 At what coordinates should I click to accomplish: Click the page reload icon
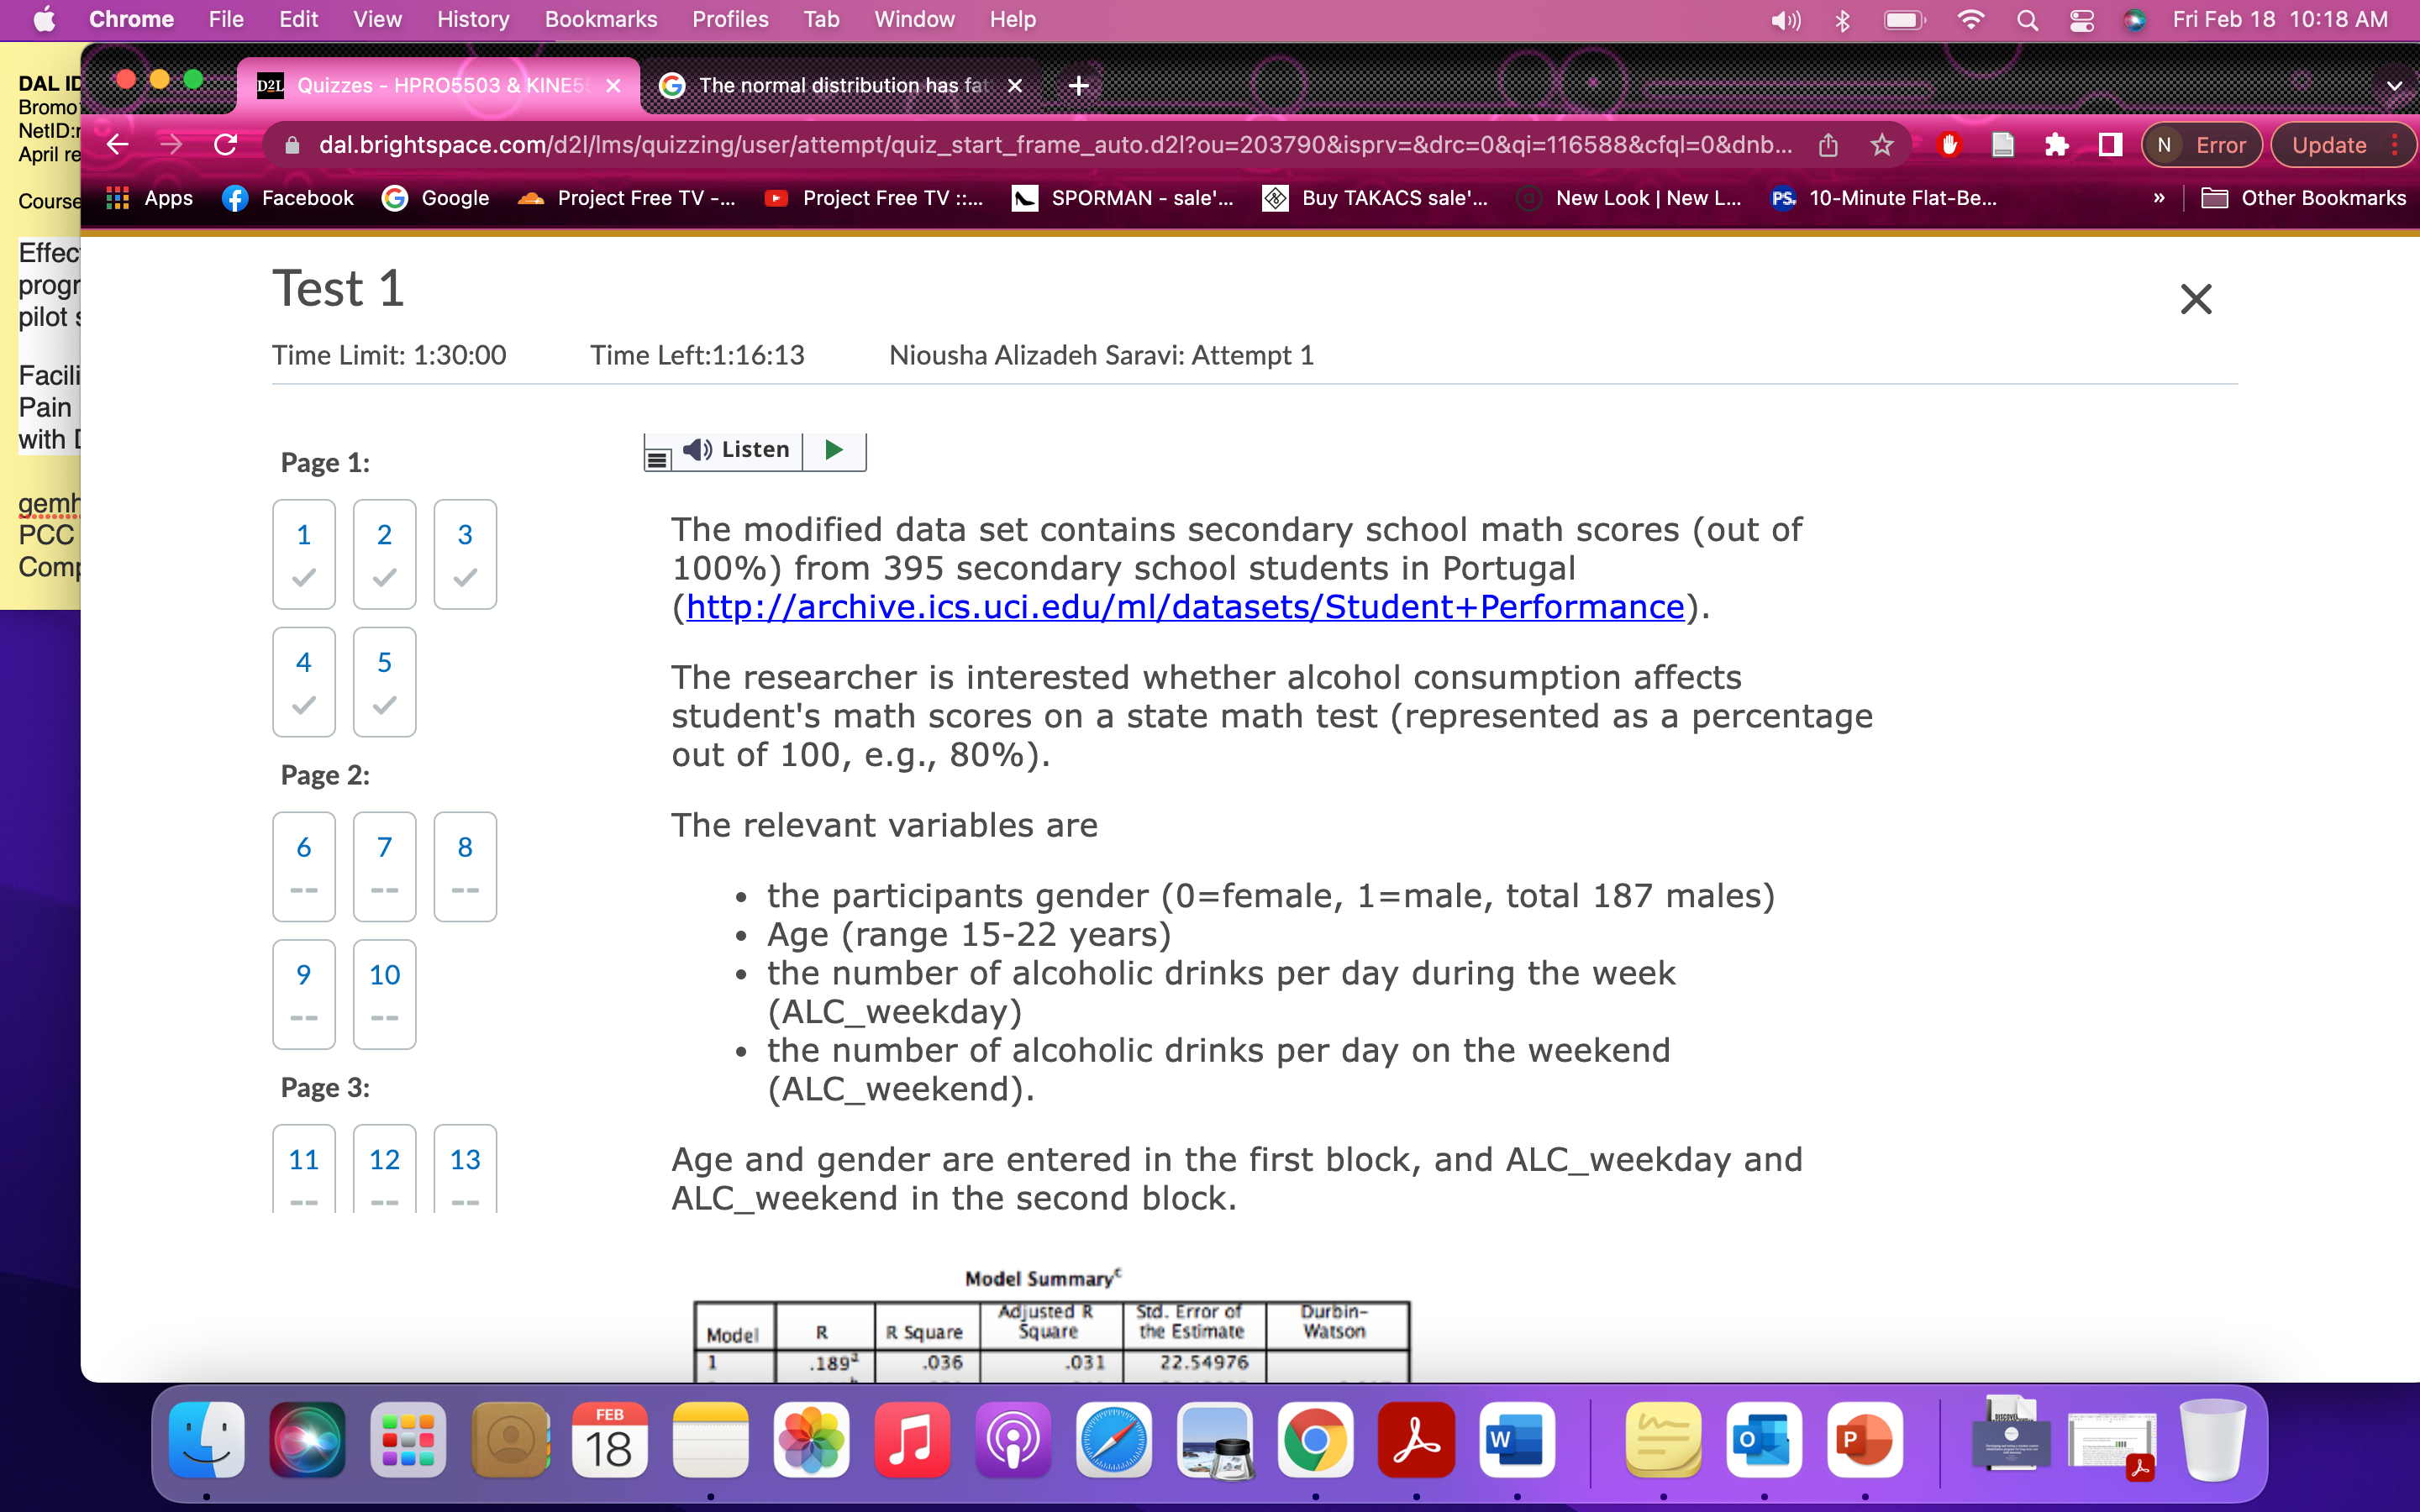pyautogui.click(x=225, y=144)
